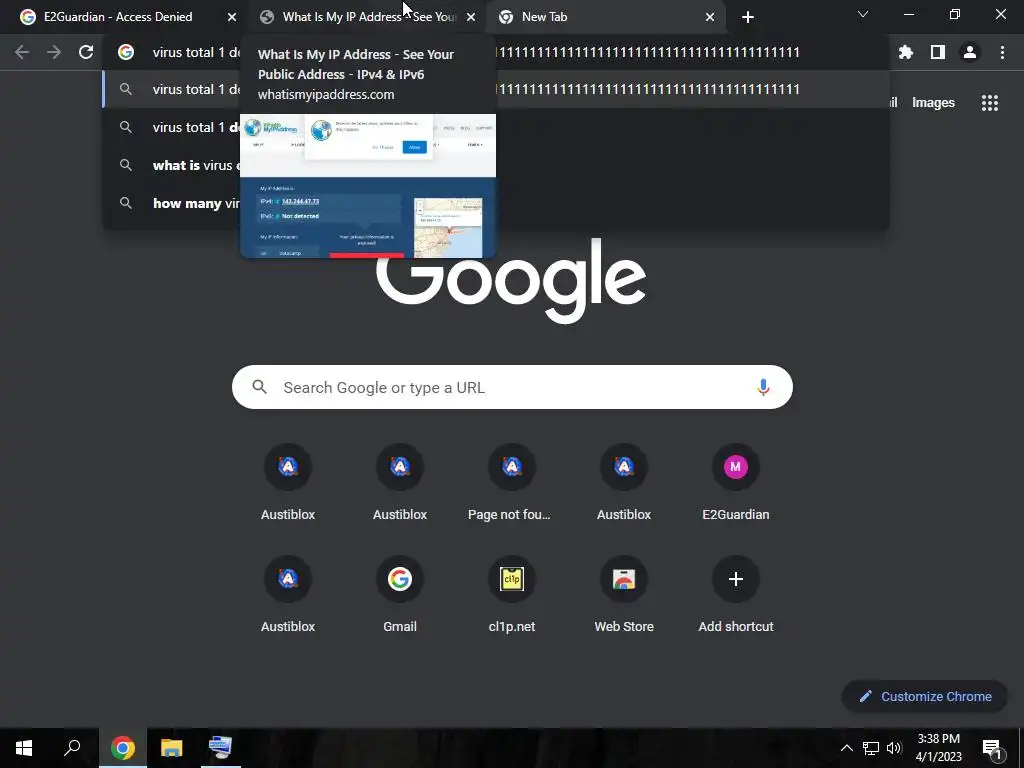The image size is (1024, 768).
Task: Open the Page not fou... shortcut
Action: [512, 483]
